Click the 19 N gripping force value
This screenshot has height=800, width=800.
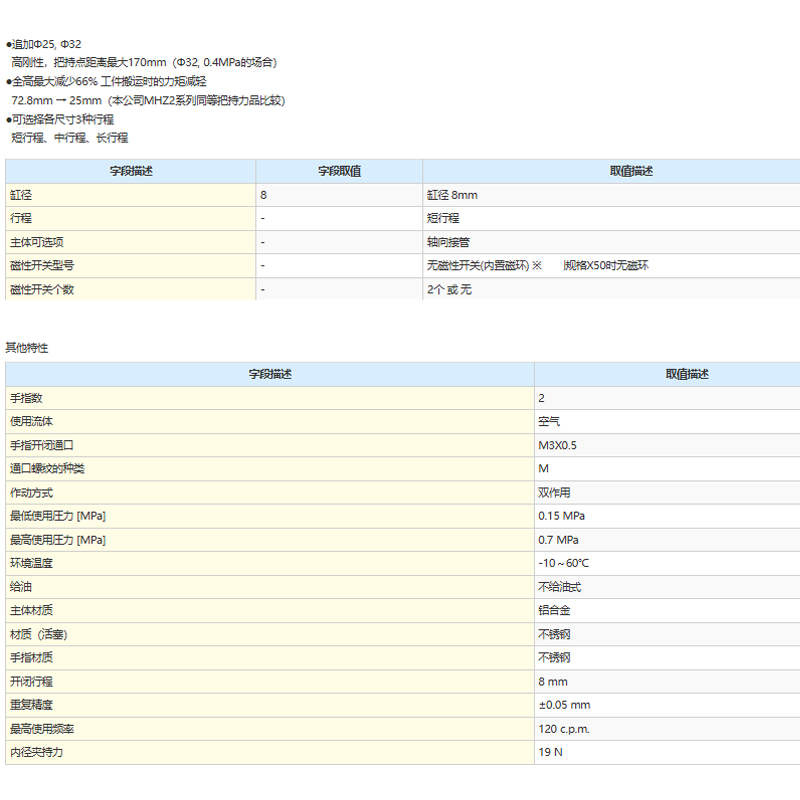[551, 752]
